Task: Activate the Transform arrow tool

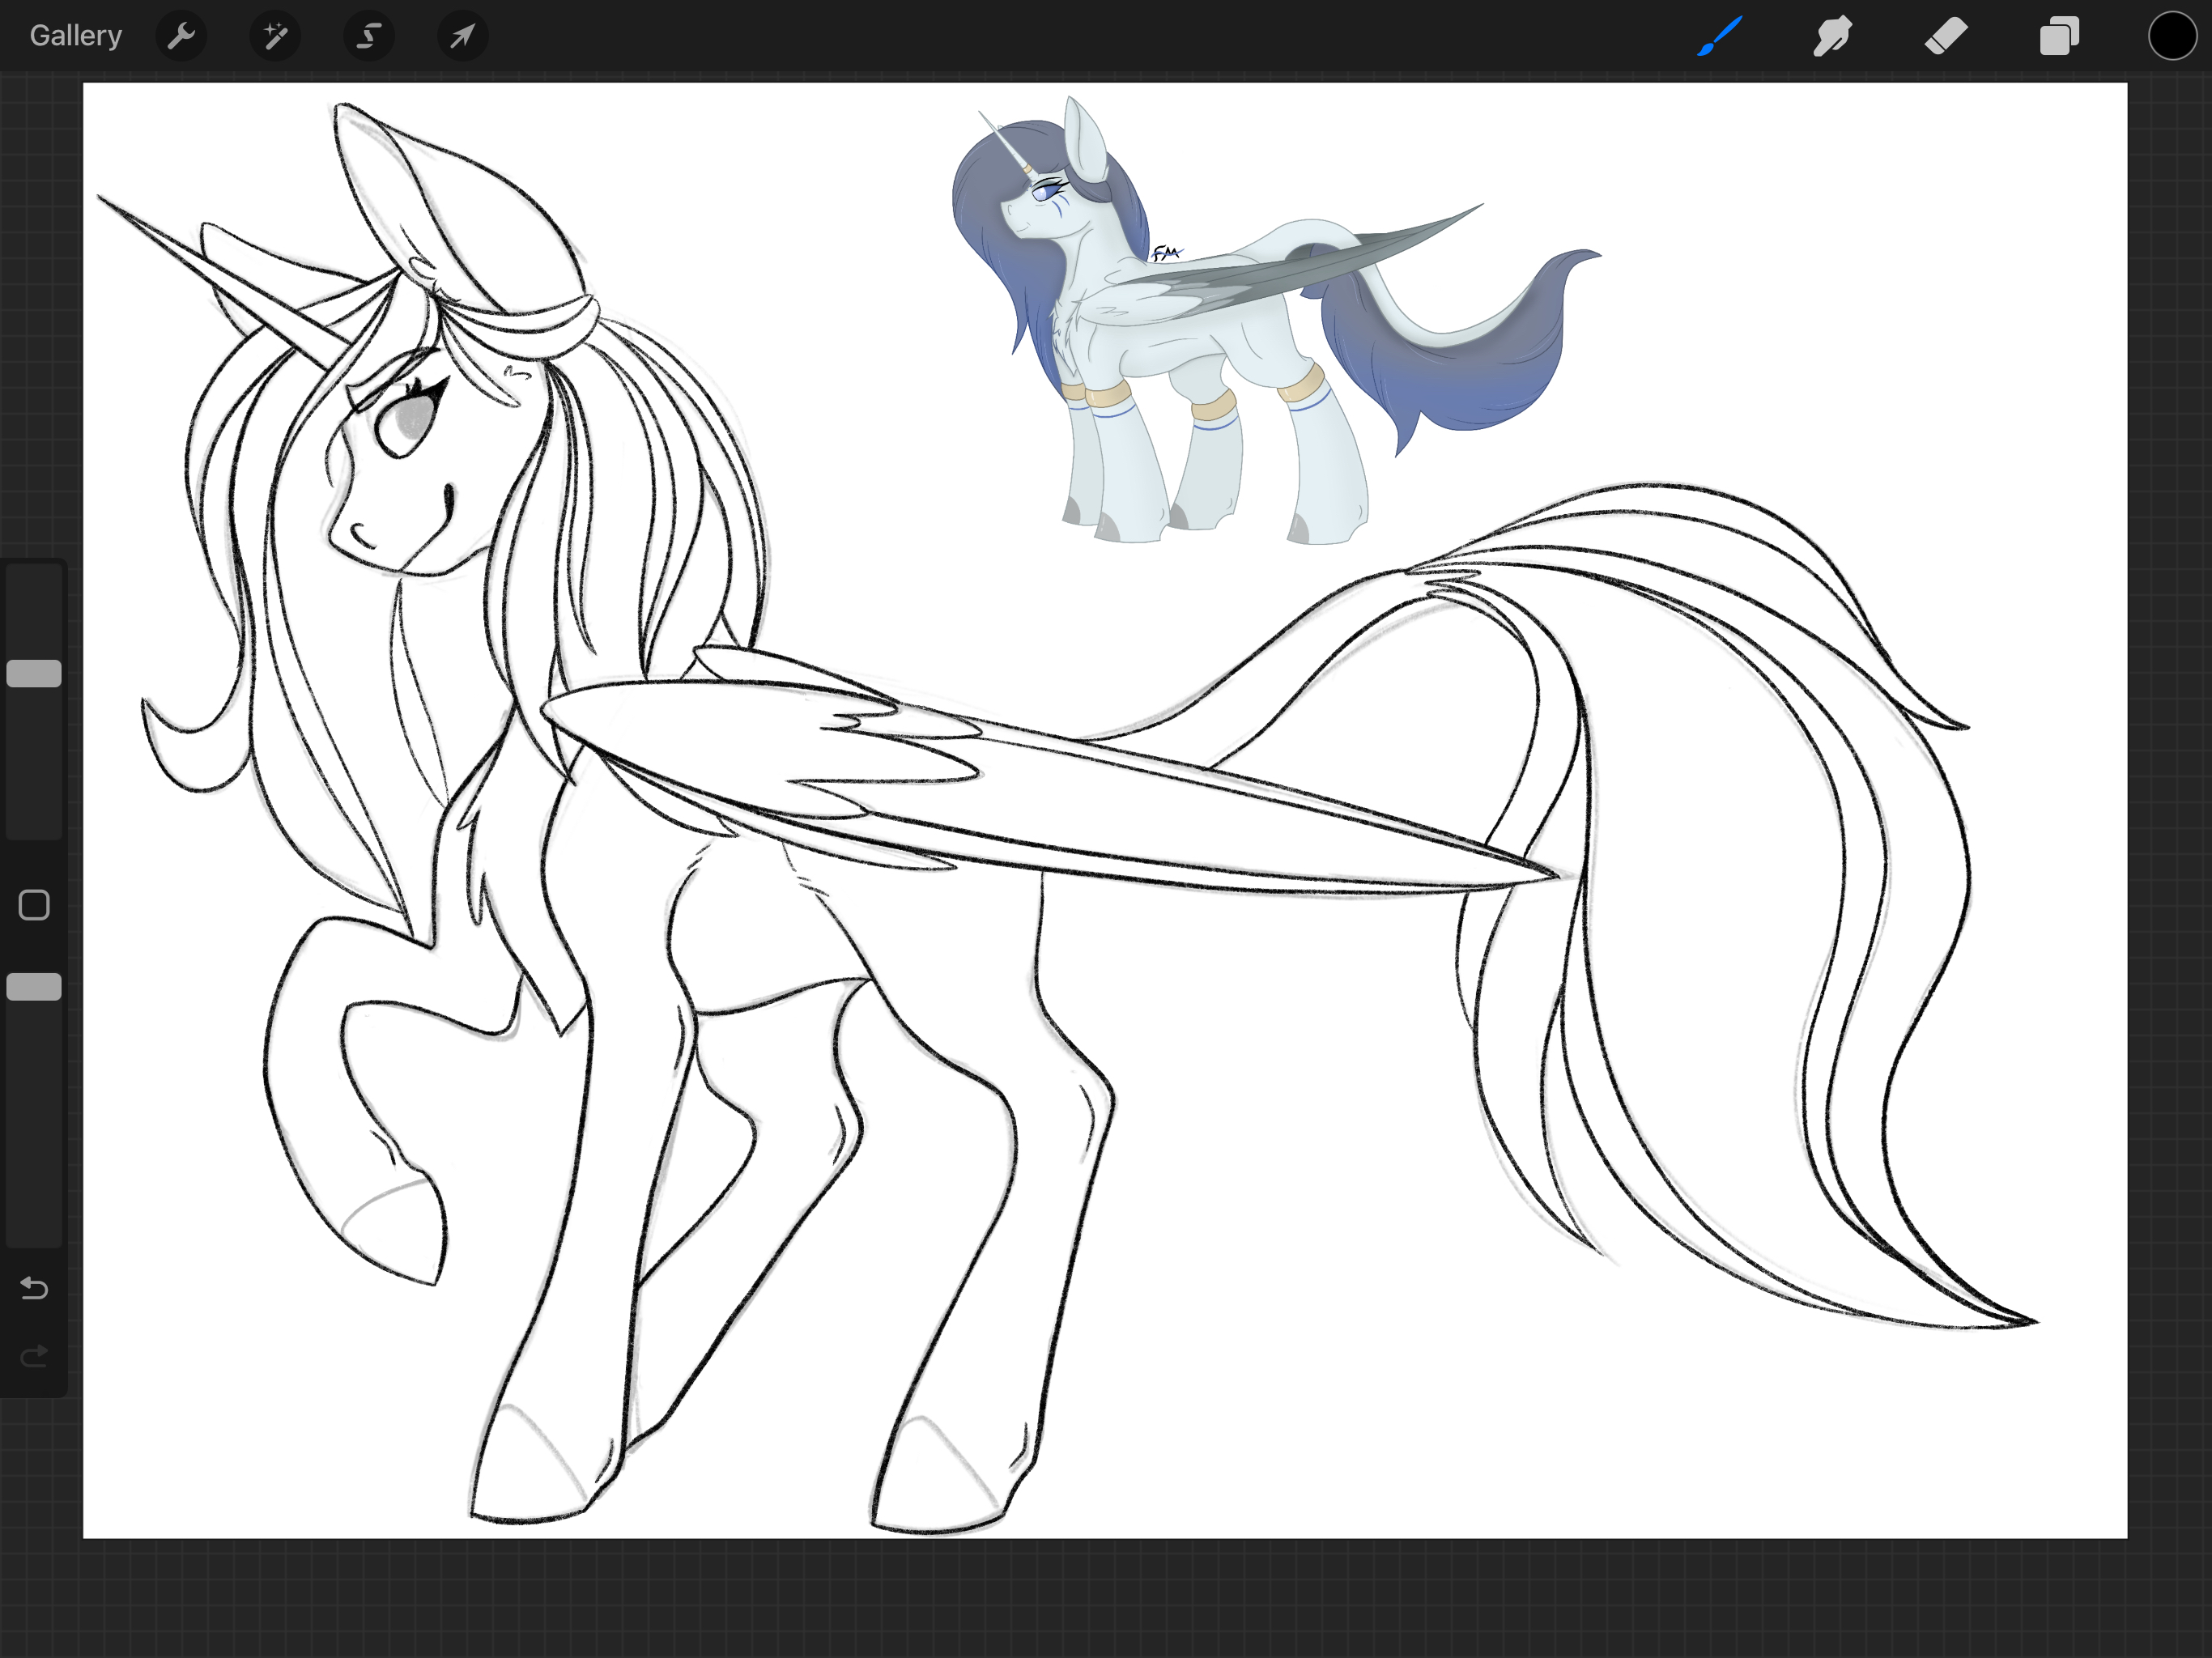Action: pyautogui.click(x=462, y=36)
